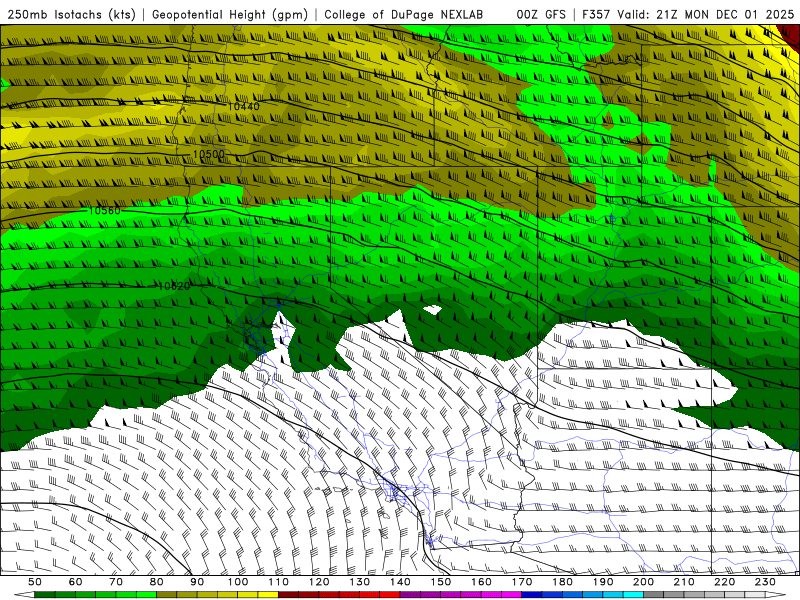Click the 170 knot color bar label
Image resolution: width=800 pixels, height=600 pixels.
click(522, 582)
